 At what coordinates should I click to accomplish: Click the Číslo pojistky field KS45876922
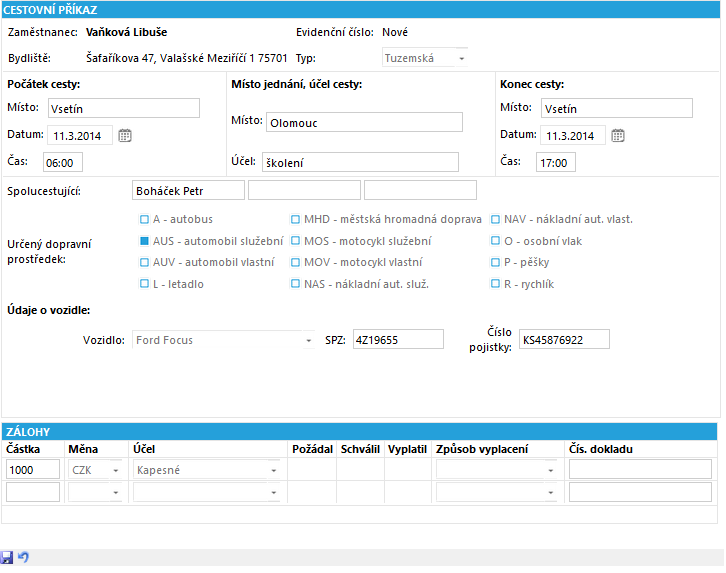click(564, 339)
